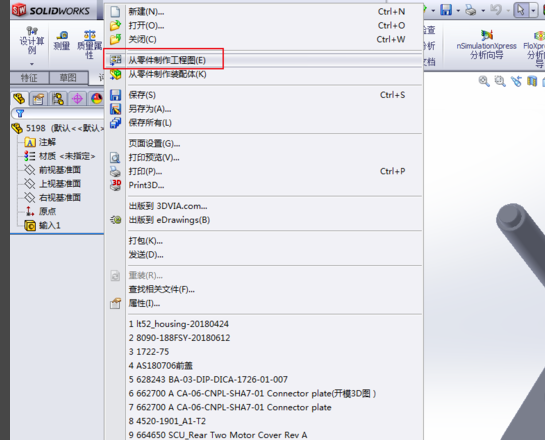Open the FeatureManager design tree tab
Viewport: 545px width, 440px height.
(19, 99)
